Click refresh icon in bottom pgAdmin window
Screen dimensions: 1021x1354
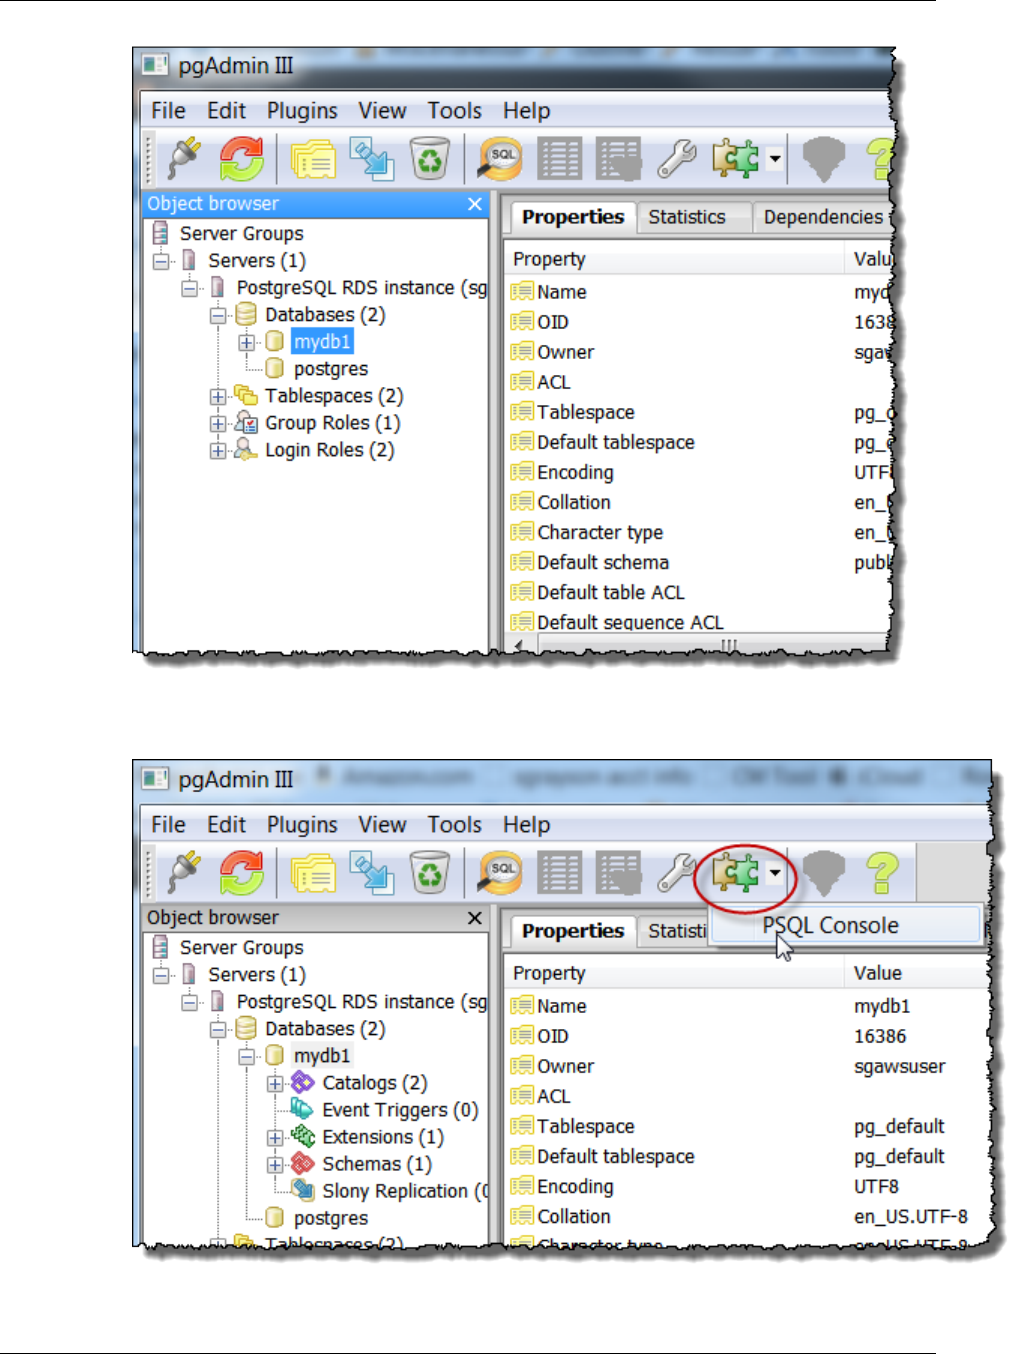[x=242, y=872]
